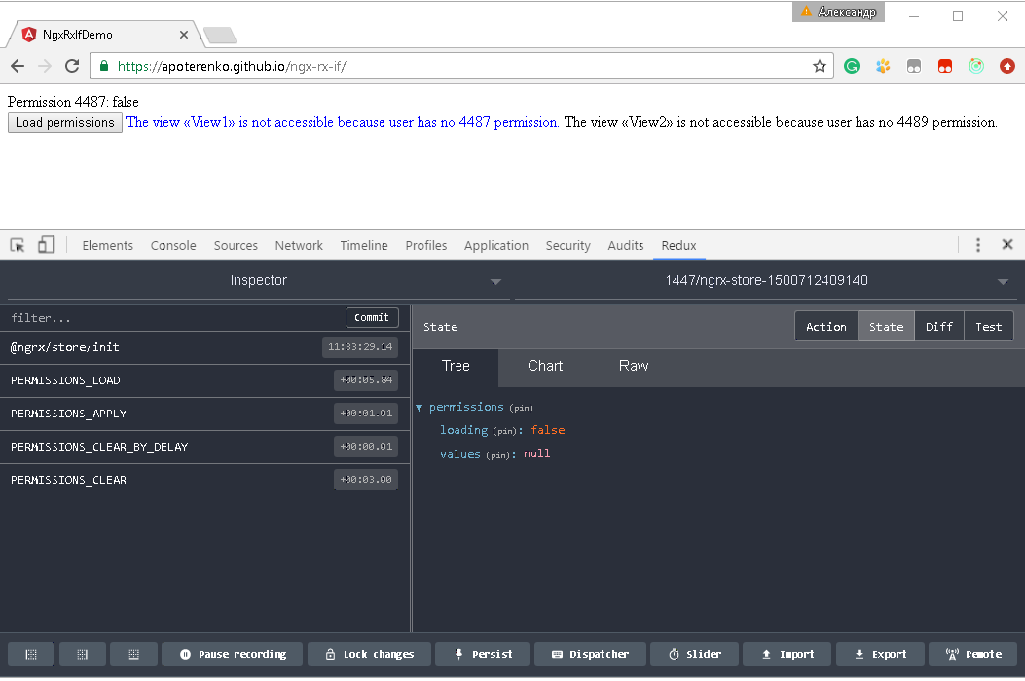The width and height of the screenshot is (1025, 681).
Task: Click the red upload-arrow extension icon
Action: pyautogui.click(x=1007, y=66)
